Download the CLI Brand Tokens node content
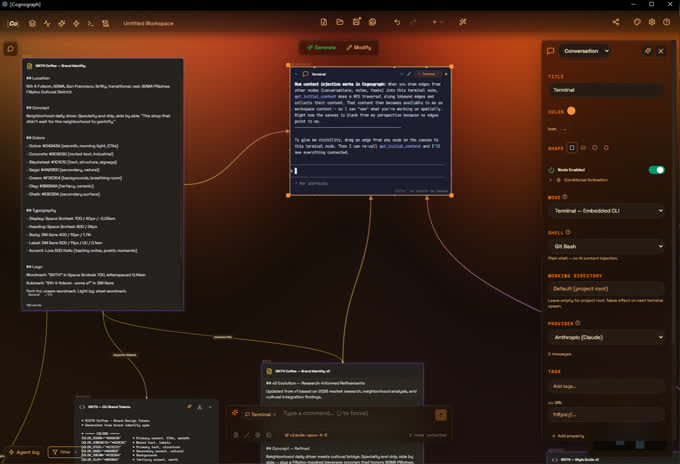Viewport: 680px width, 464px height. (x=199, y=407)
